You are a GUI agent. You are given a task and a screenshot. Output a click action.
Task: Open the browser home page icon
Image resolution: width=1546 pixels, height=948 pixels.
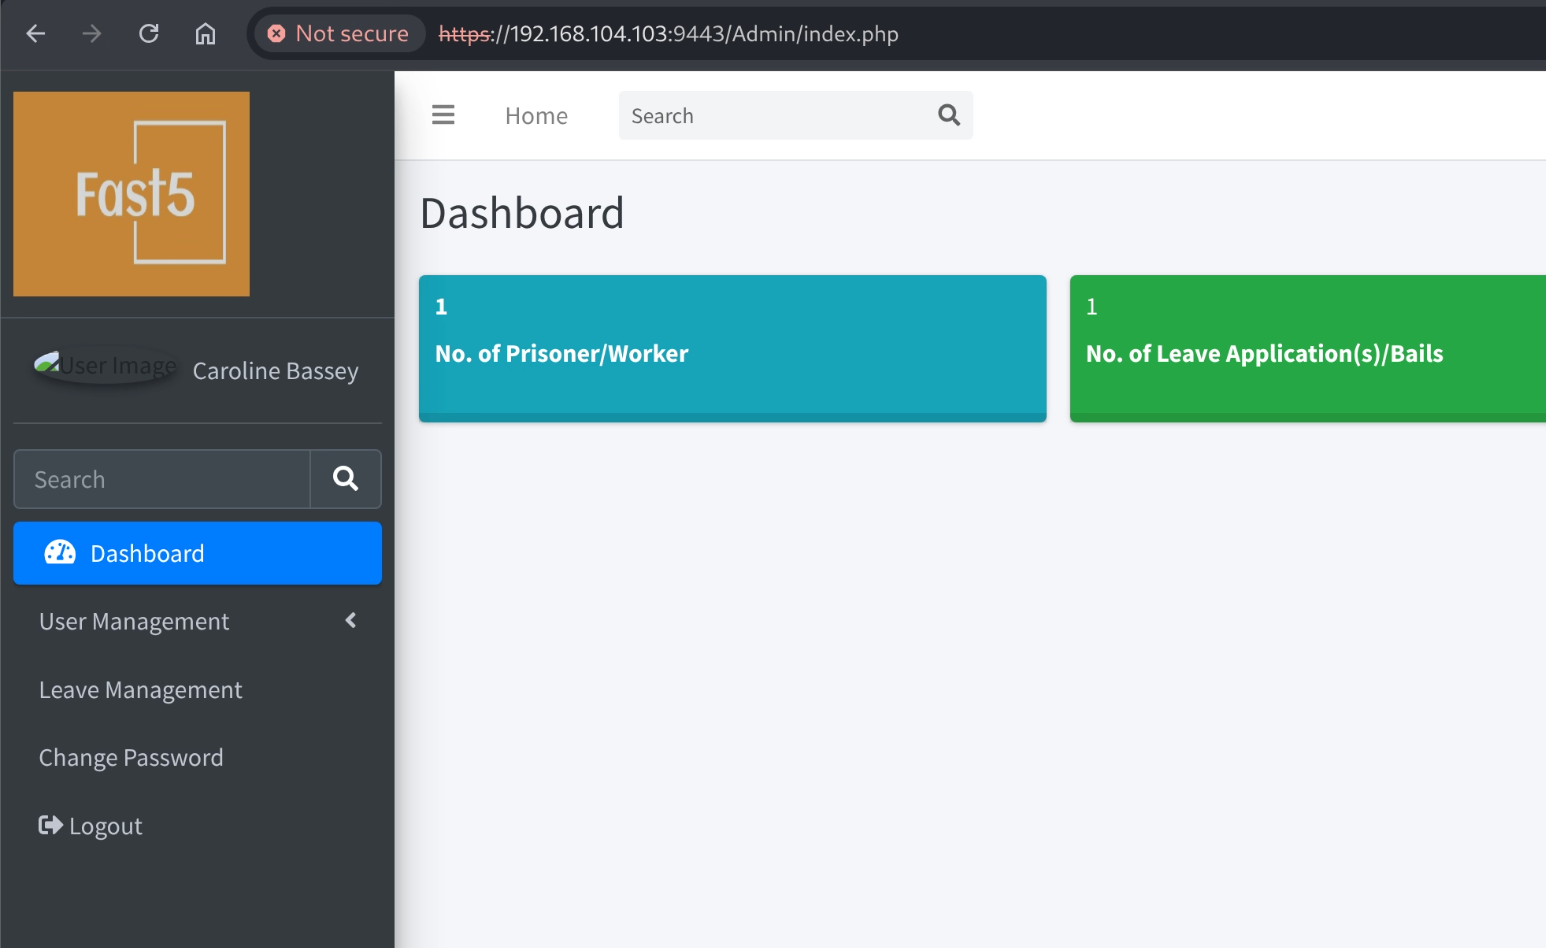tap(205, 34)
